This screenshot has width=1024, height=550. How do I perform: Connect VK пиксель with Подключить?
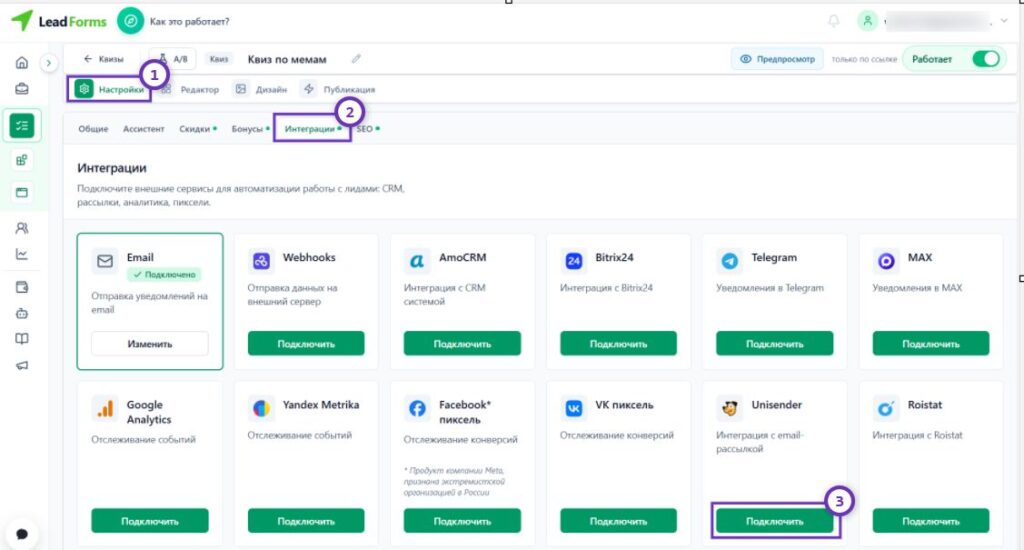tap(618, 521)
